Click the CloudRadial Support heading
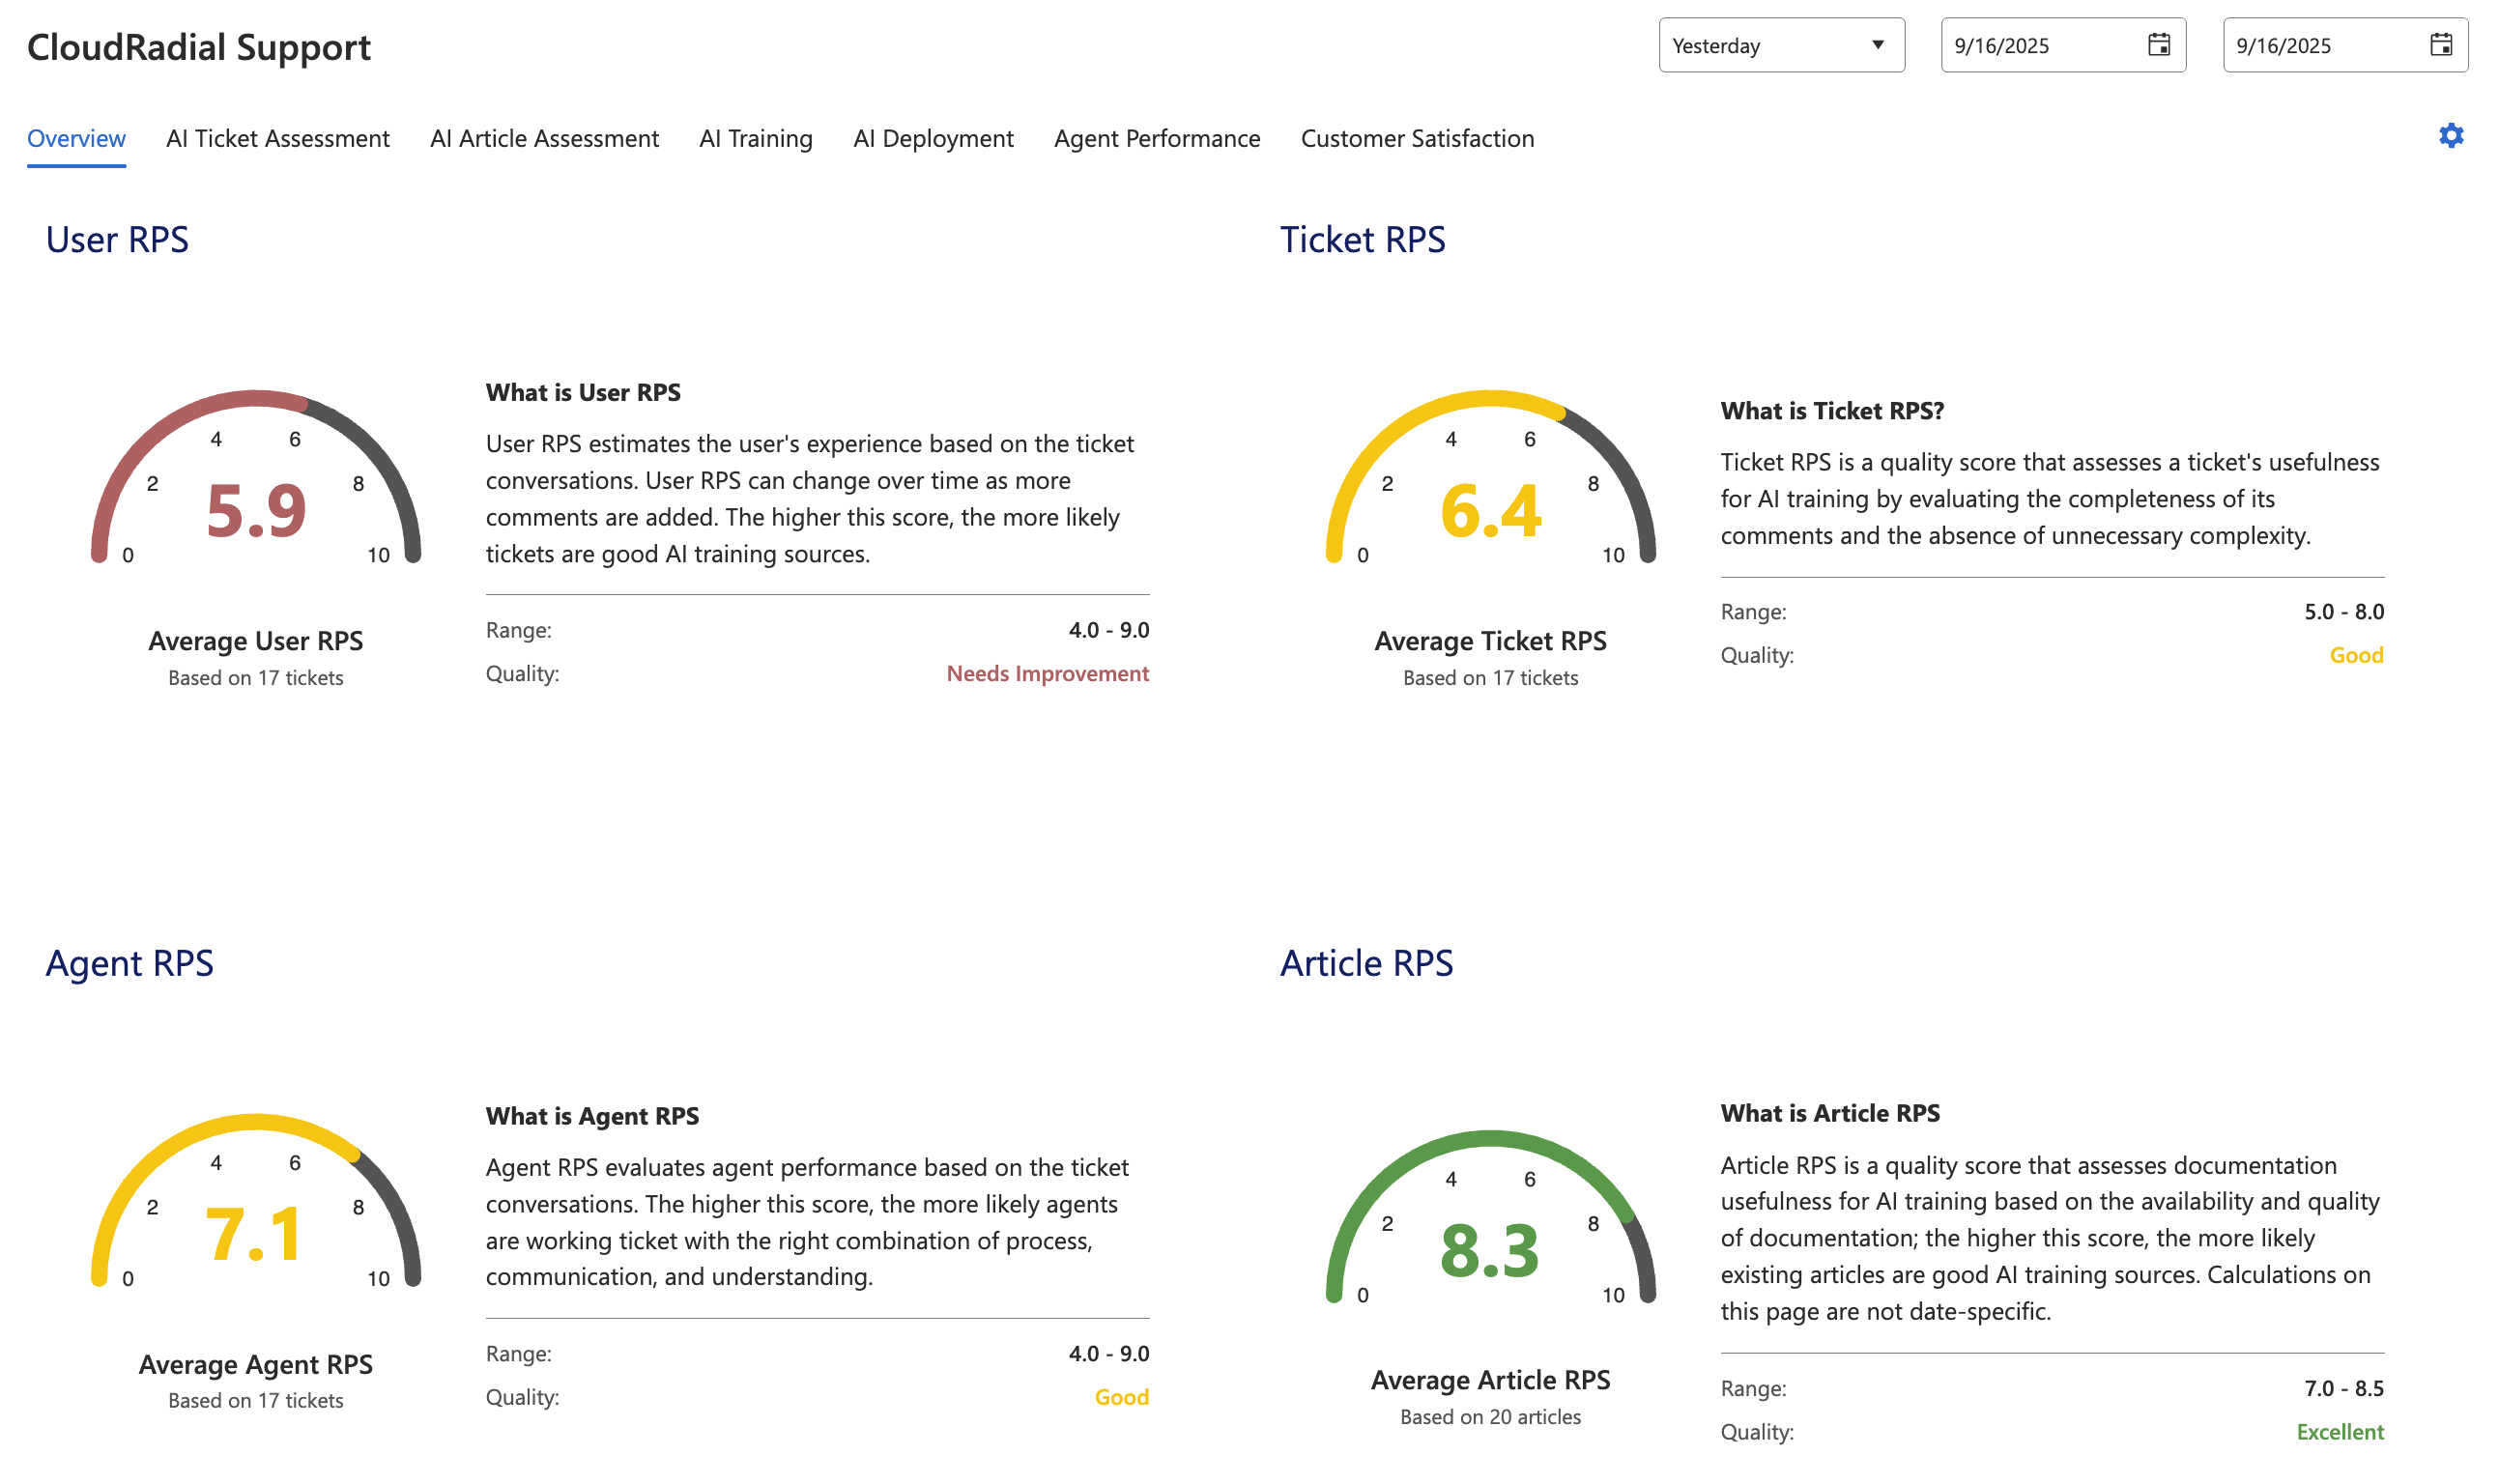The height and width of the screenshot is (1484, 2499). tap(198, 45)
